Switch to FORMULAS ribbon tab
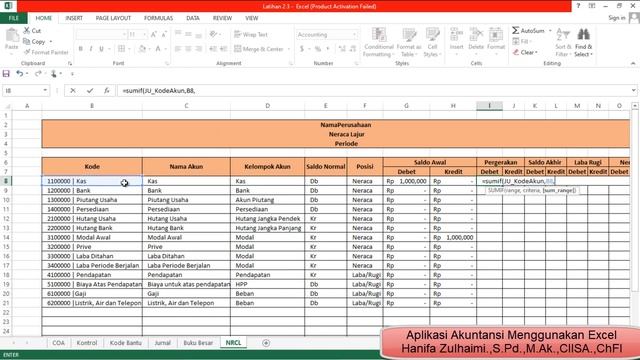 pos(158,18)
